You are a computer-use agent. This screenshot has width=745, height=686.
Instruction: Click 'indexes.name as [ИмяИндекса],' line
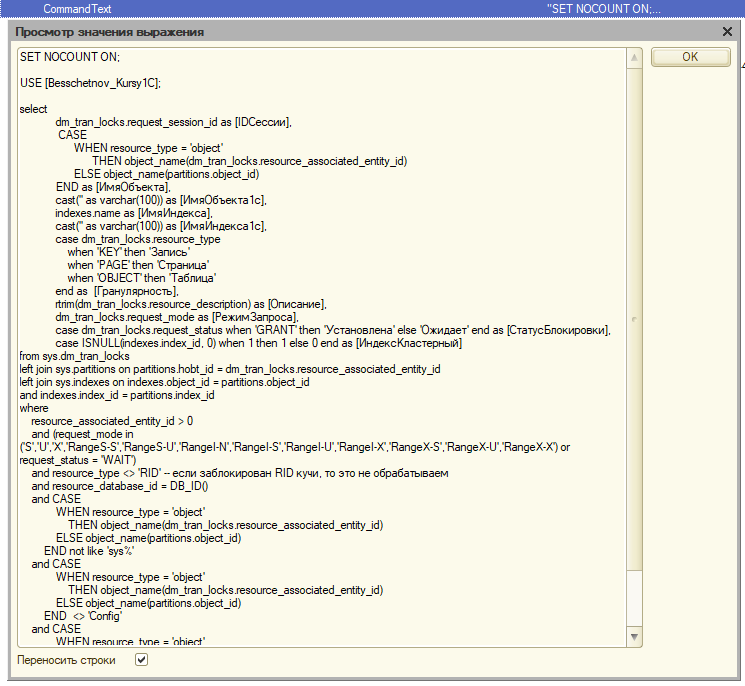pos(134,213)
